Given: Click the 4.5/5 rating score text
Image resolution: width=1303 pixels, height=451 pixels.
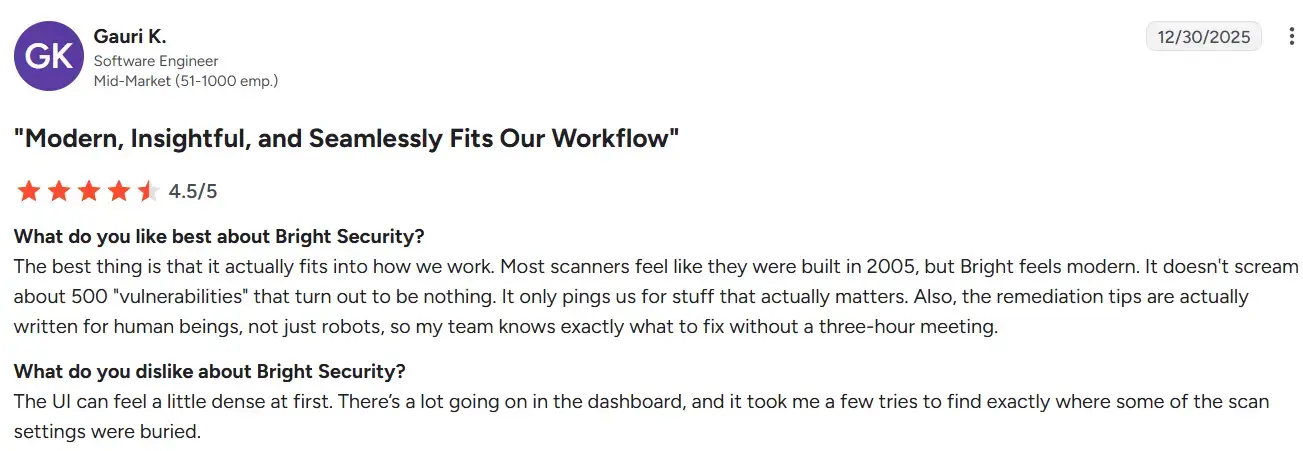Looking at the screenshot, I should coord(193,191).
